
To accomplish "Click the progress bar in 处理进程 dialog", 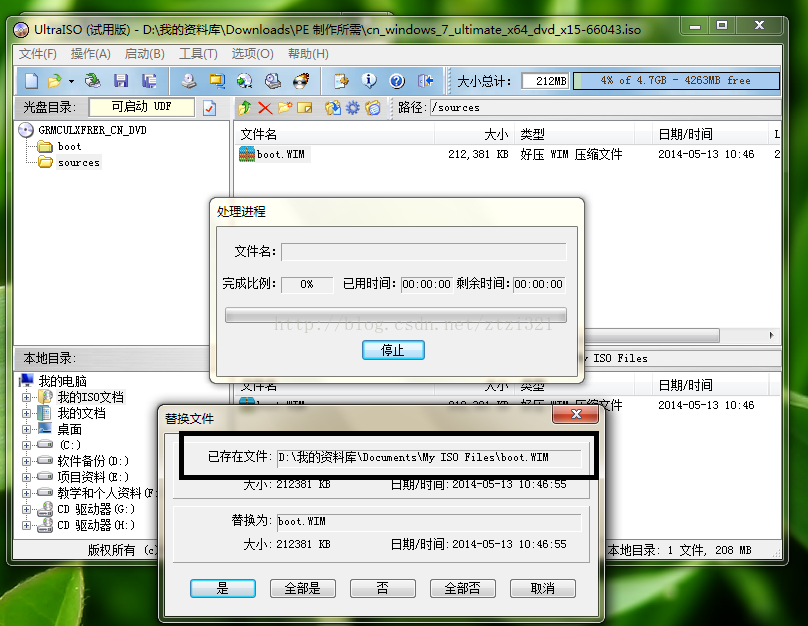I will pos(396,315).
